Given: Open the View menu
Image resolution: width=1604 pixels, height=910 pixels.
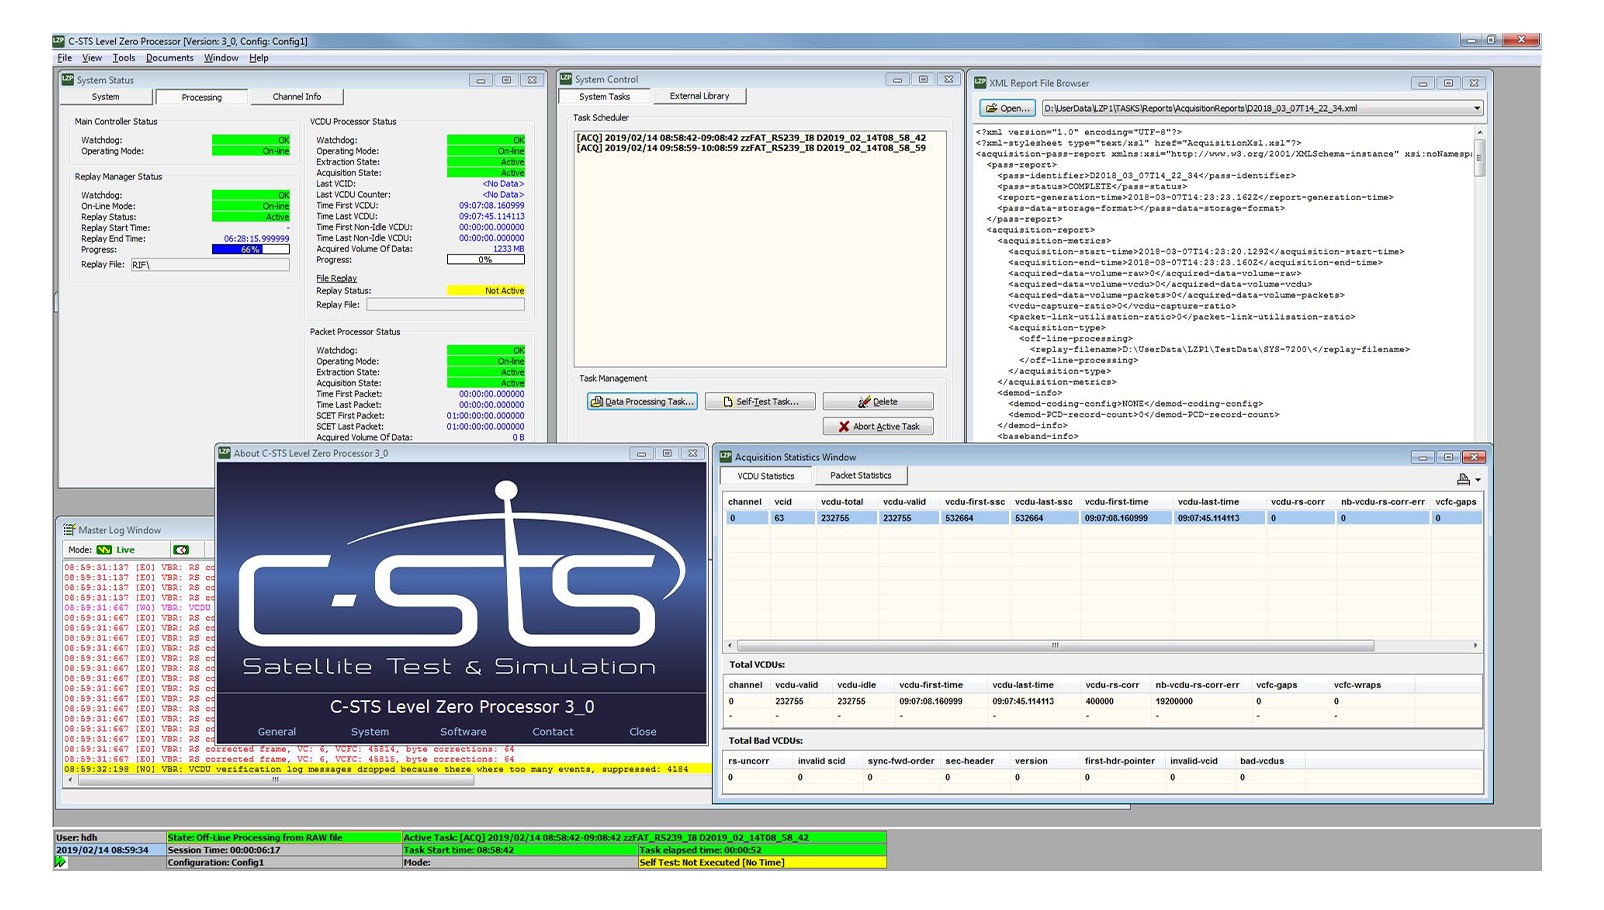Looking at the screenshot, I should (x=92, y=58).
